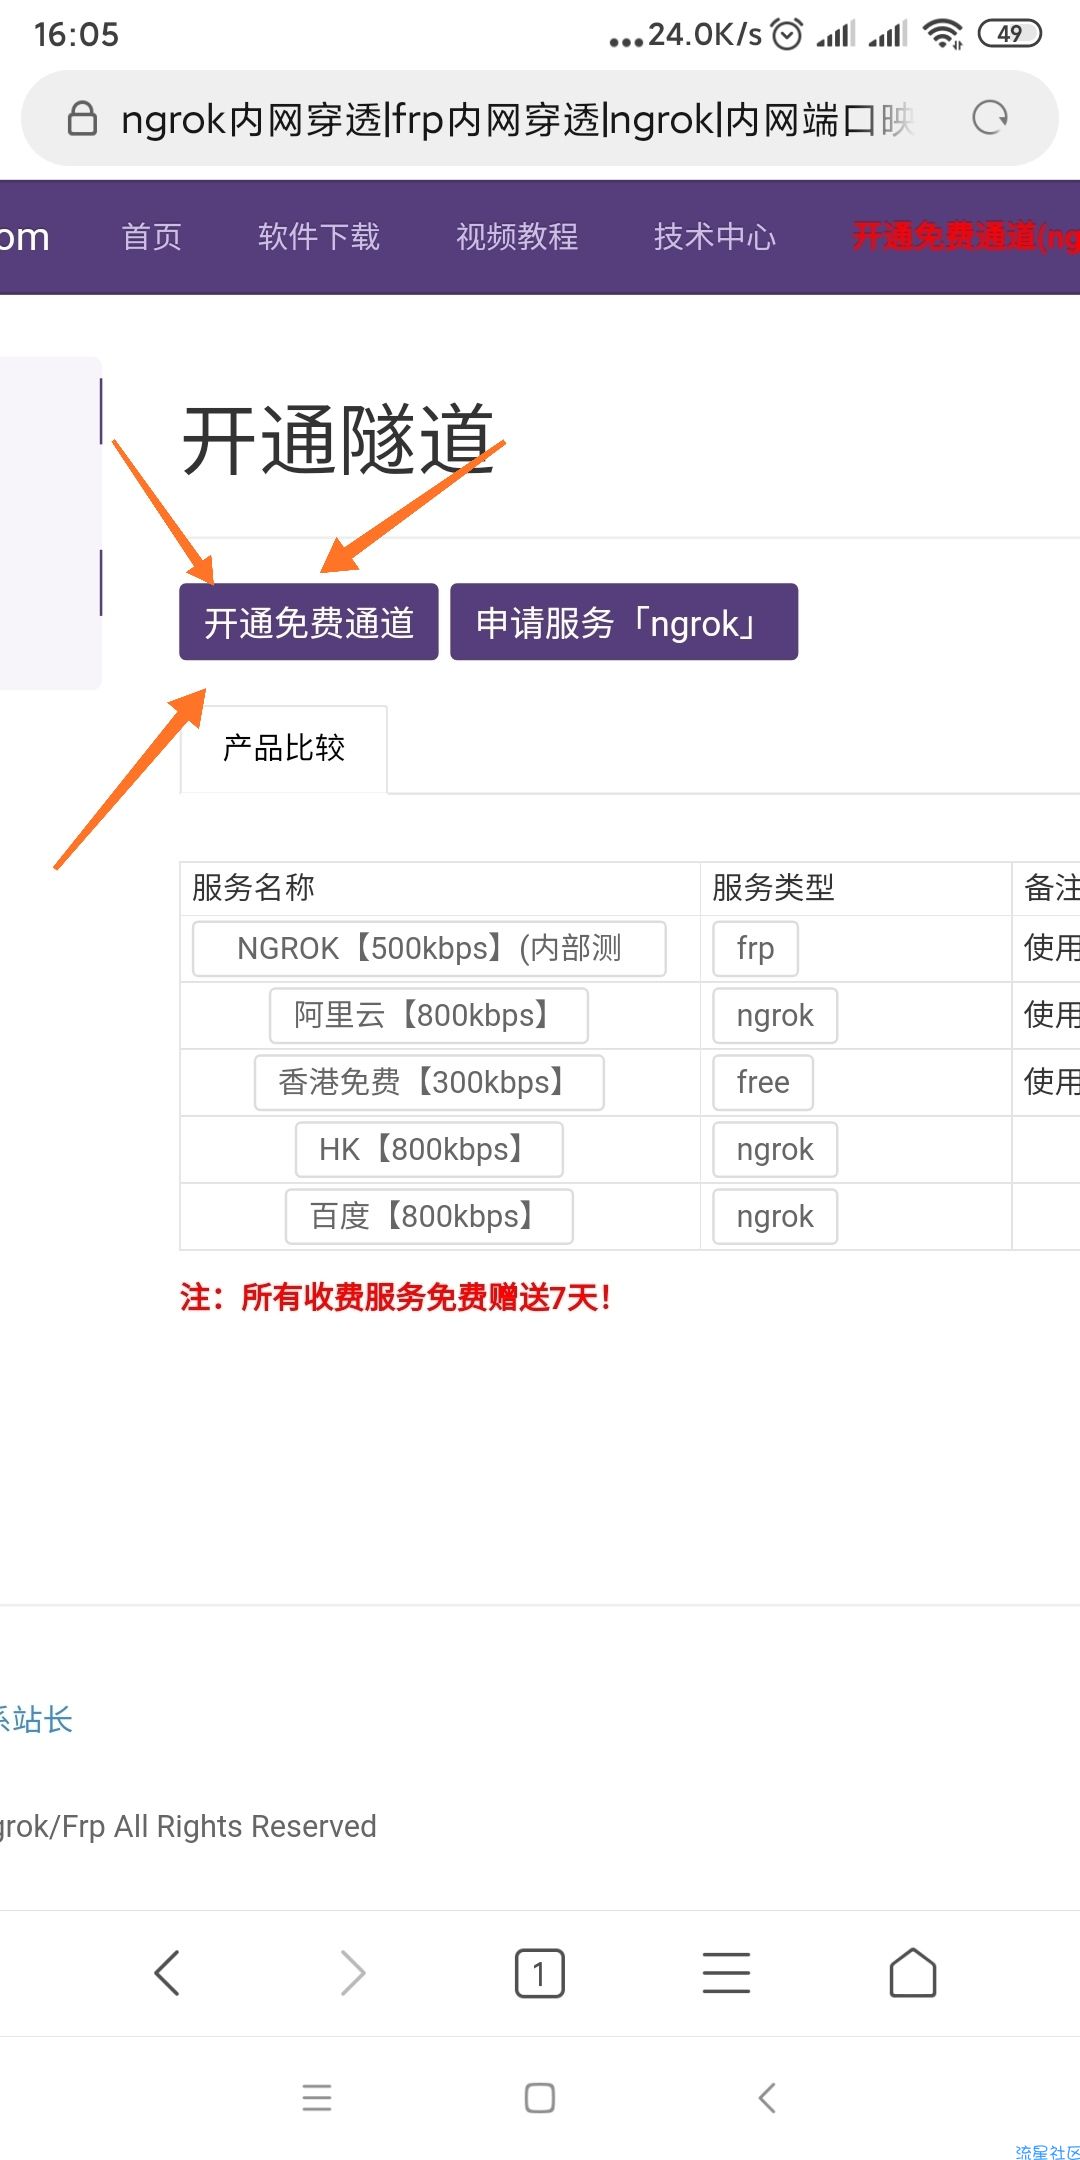Tap the Wi-Fi icon in status bar
The width and height of the screenshot is (1080, 2160).
coord(943,34)
